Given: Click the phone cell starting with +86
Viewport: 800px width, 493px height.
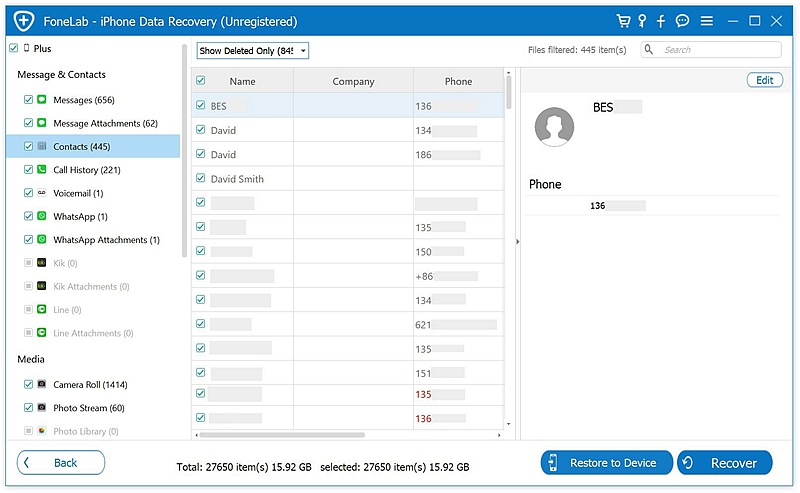Looking at the screenshot, I should tap(459, 276).
